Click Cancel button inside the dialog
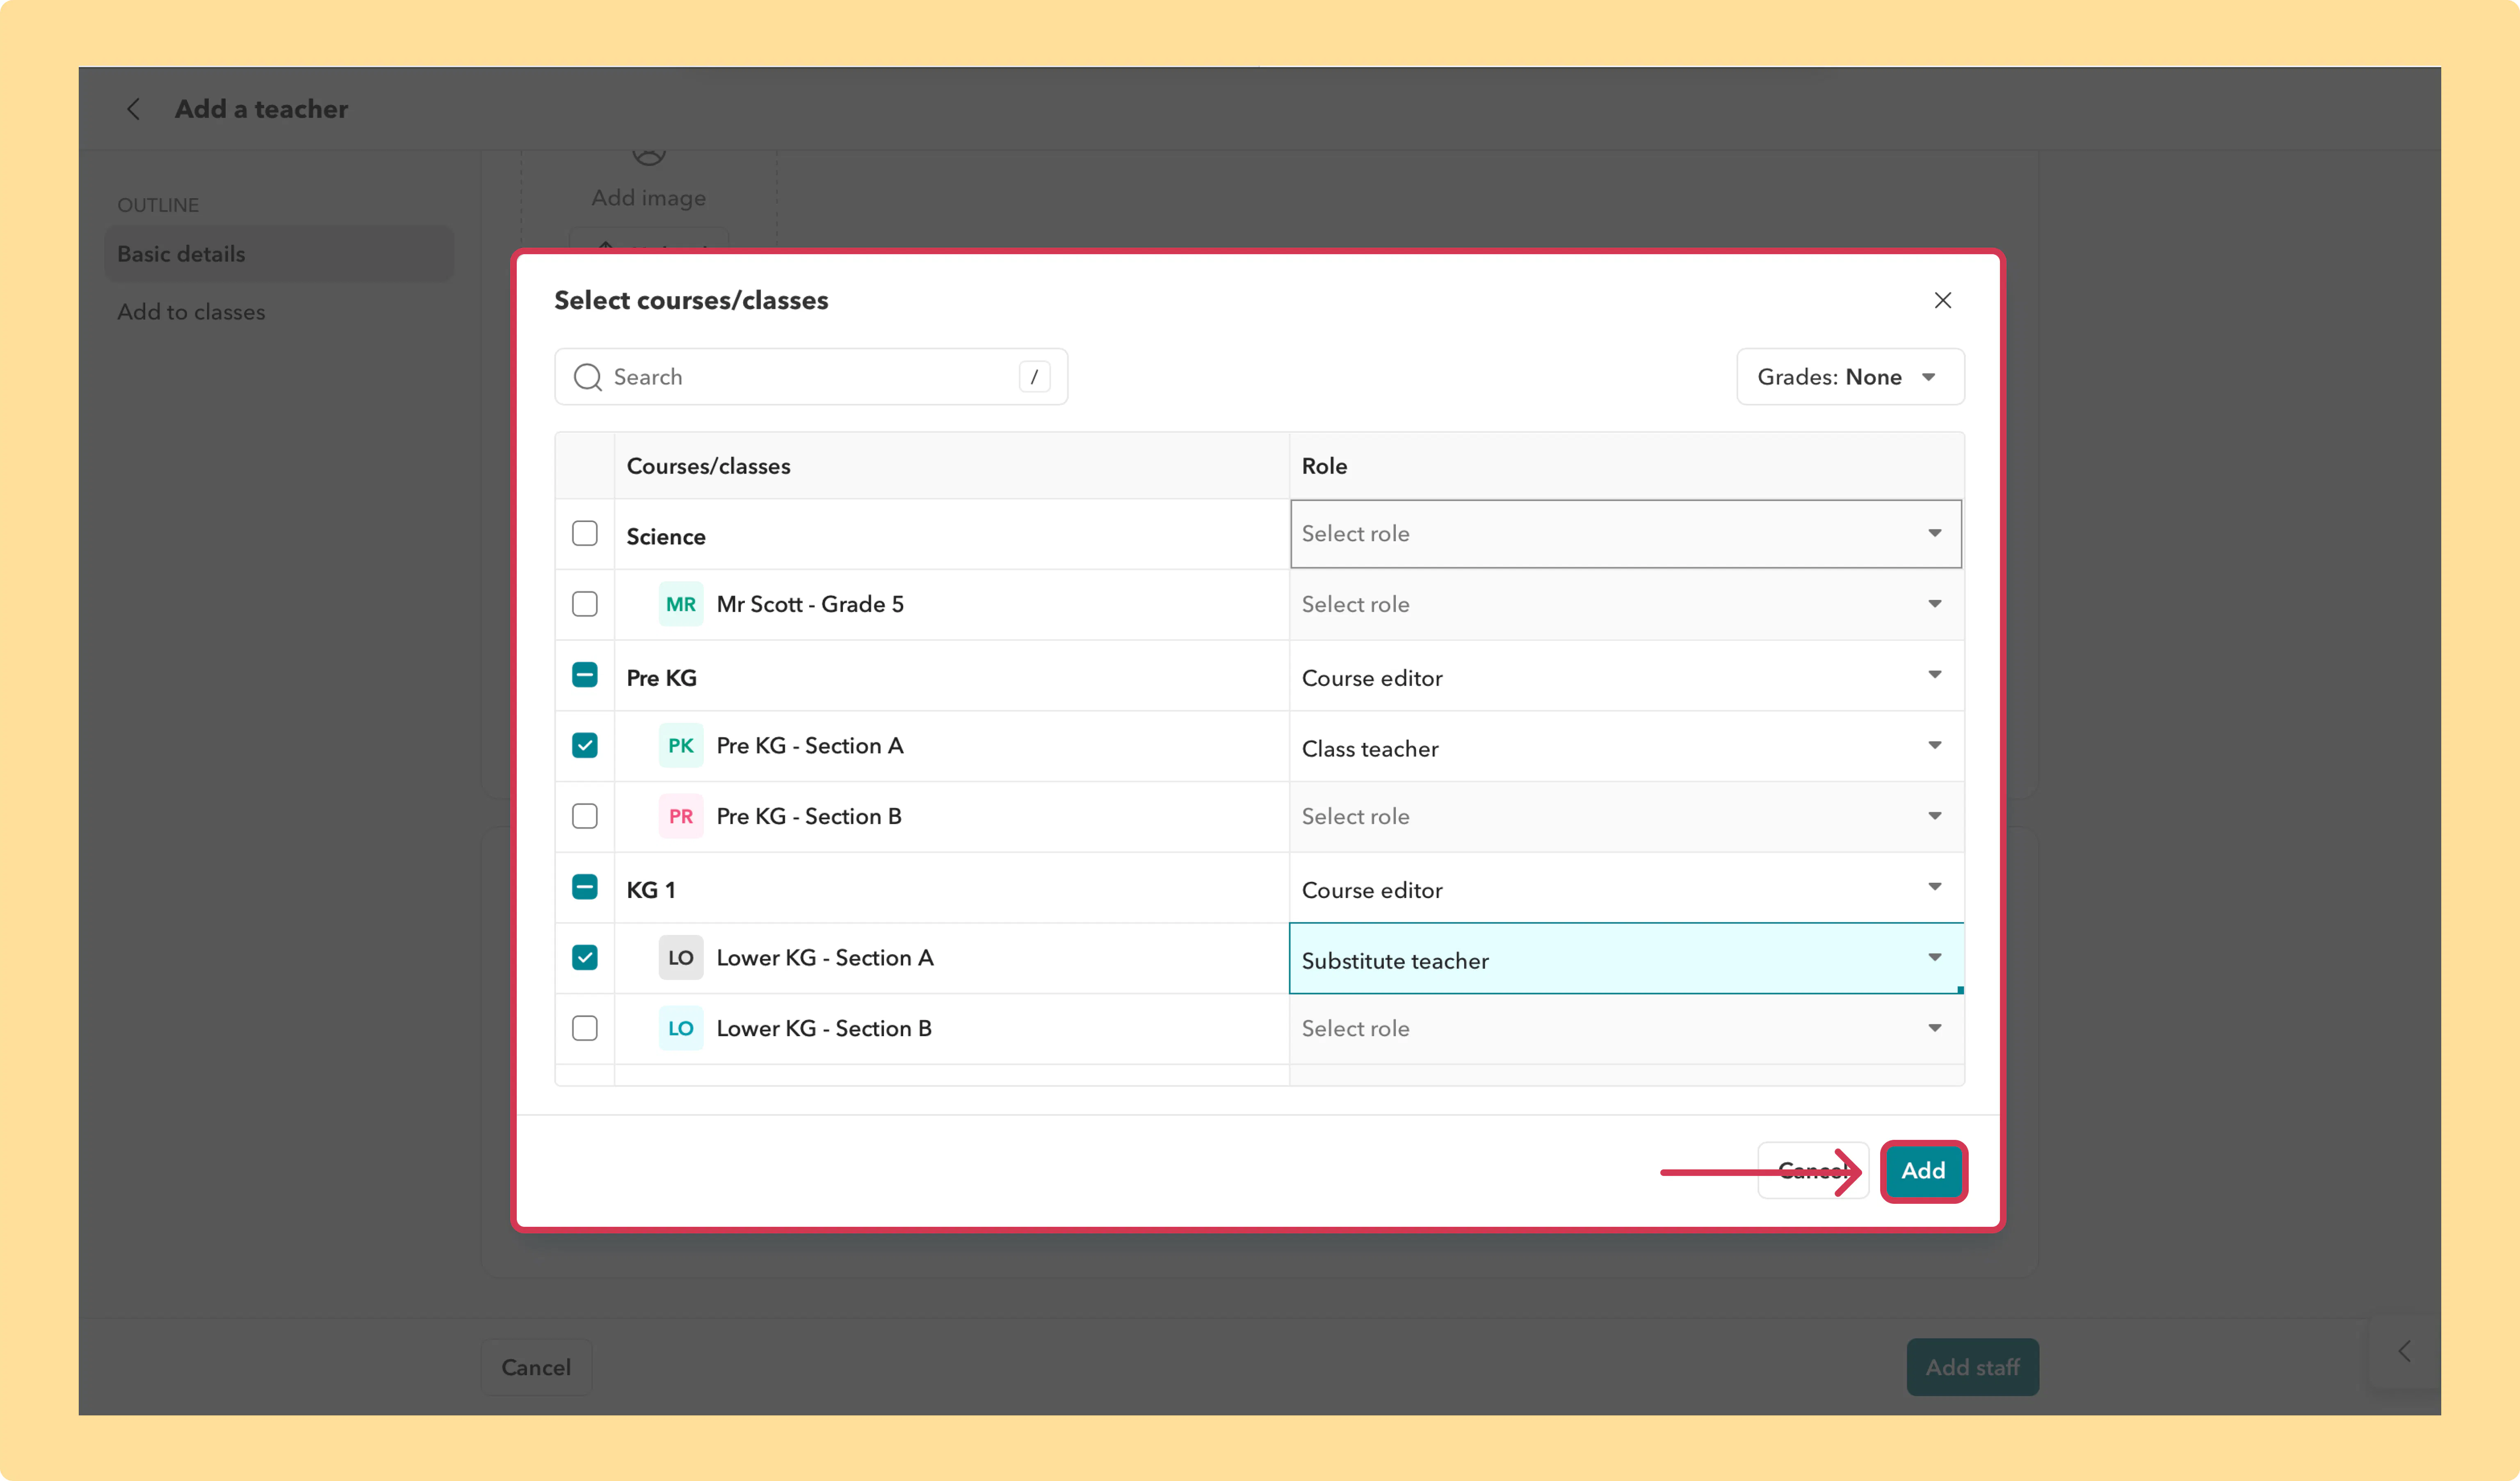The width and height of the screenshot is (2520, 1481). (1812, 1170)
